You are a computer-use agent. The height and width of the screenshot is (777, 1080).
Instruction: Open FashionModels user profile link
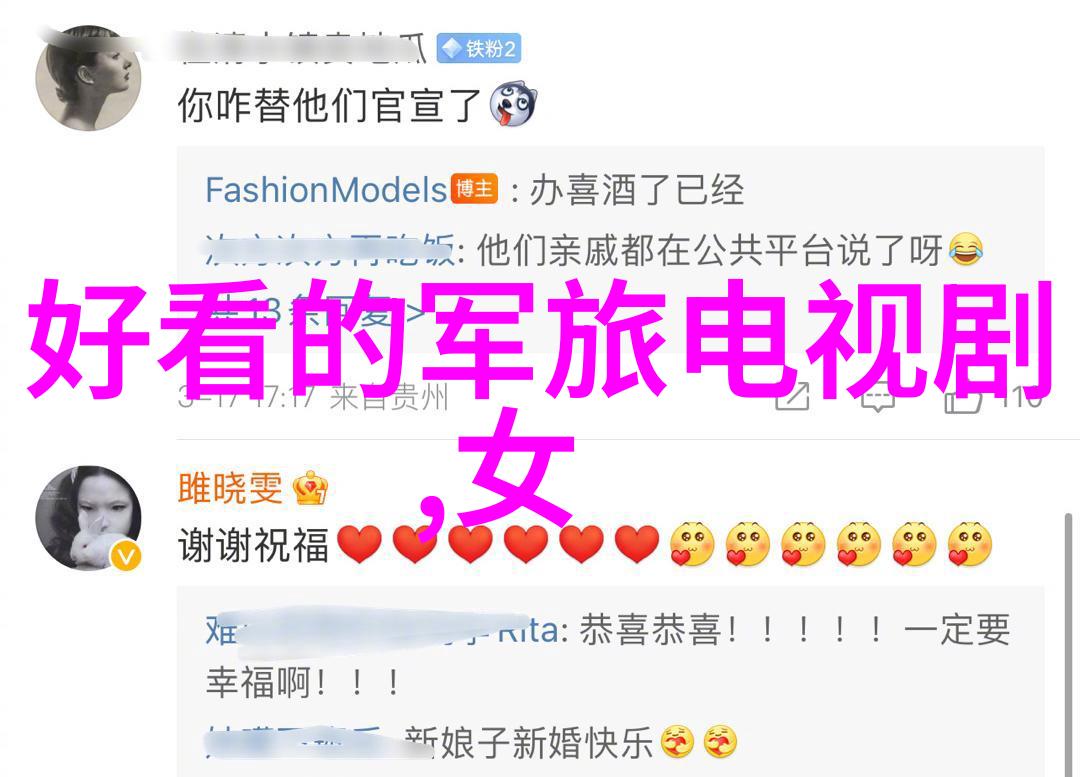coord(326,190)
